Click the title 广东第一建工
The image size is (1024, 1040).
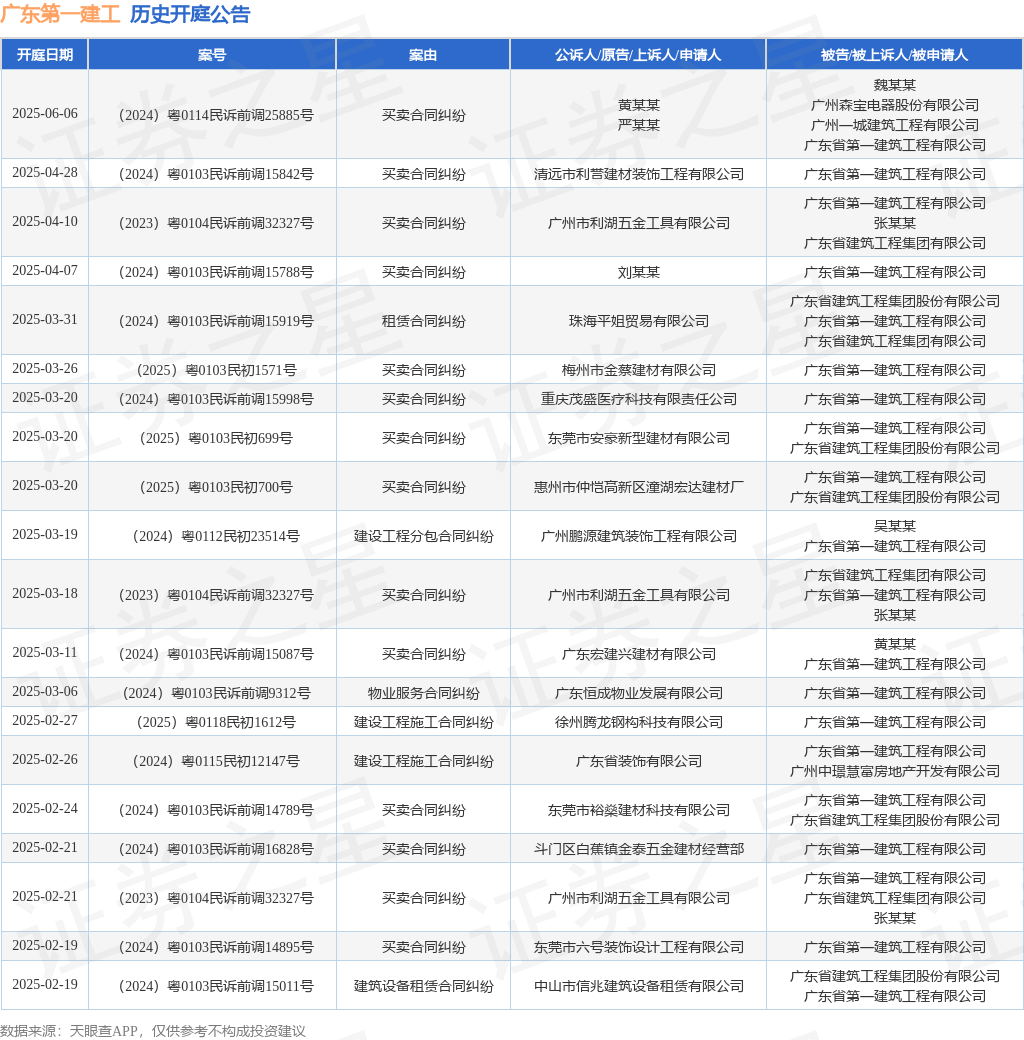click(60, 14)
